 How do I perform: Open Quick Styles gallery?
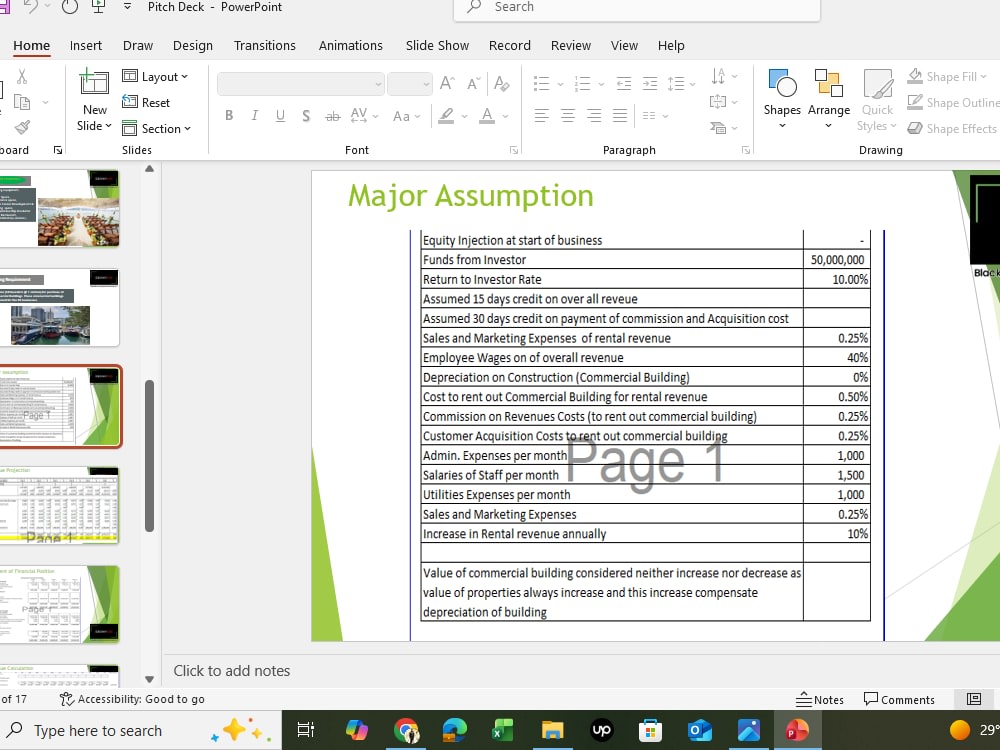pos(877,100)
